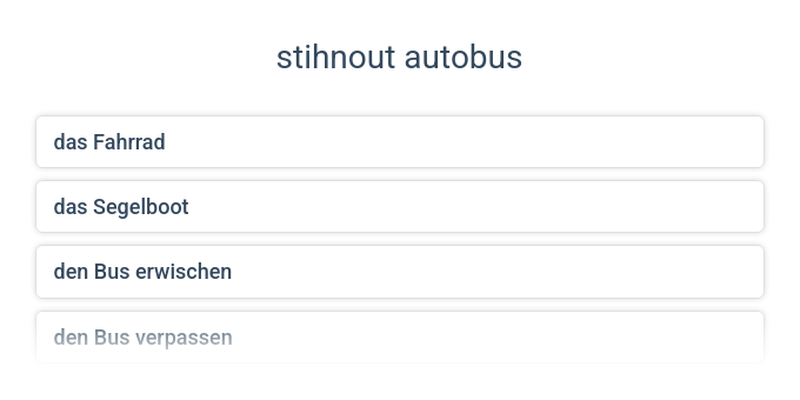Select the sailboat answer "das Segelboot"

400,207
